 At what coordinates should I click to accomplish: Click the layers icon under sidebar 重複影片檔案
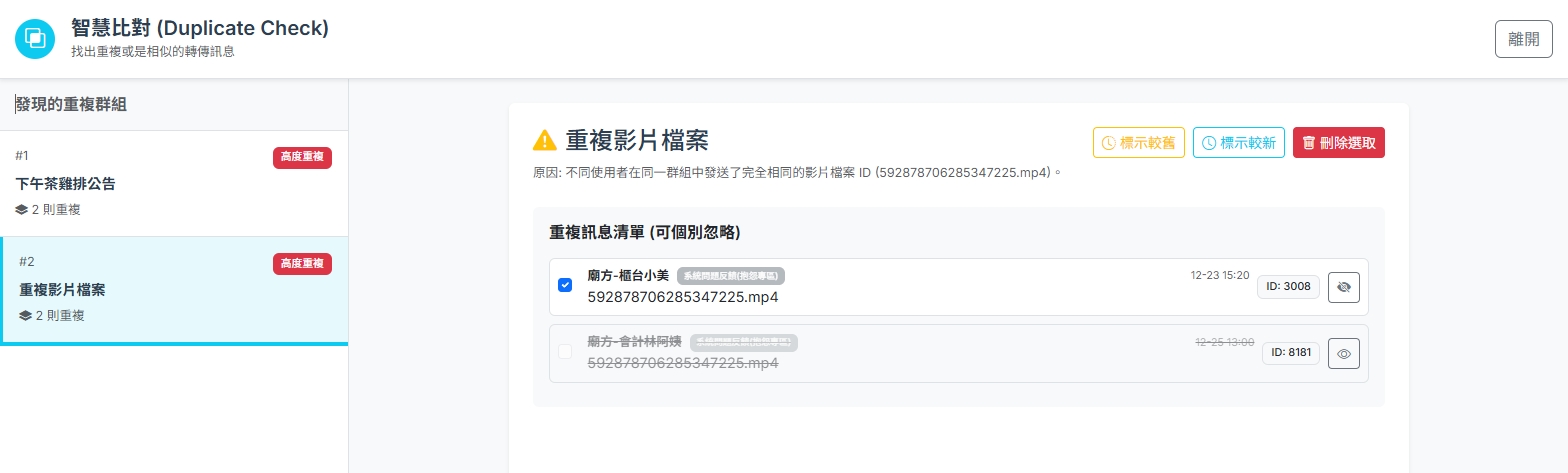pyautogui.click(x=26, y=316)
